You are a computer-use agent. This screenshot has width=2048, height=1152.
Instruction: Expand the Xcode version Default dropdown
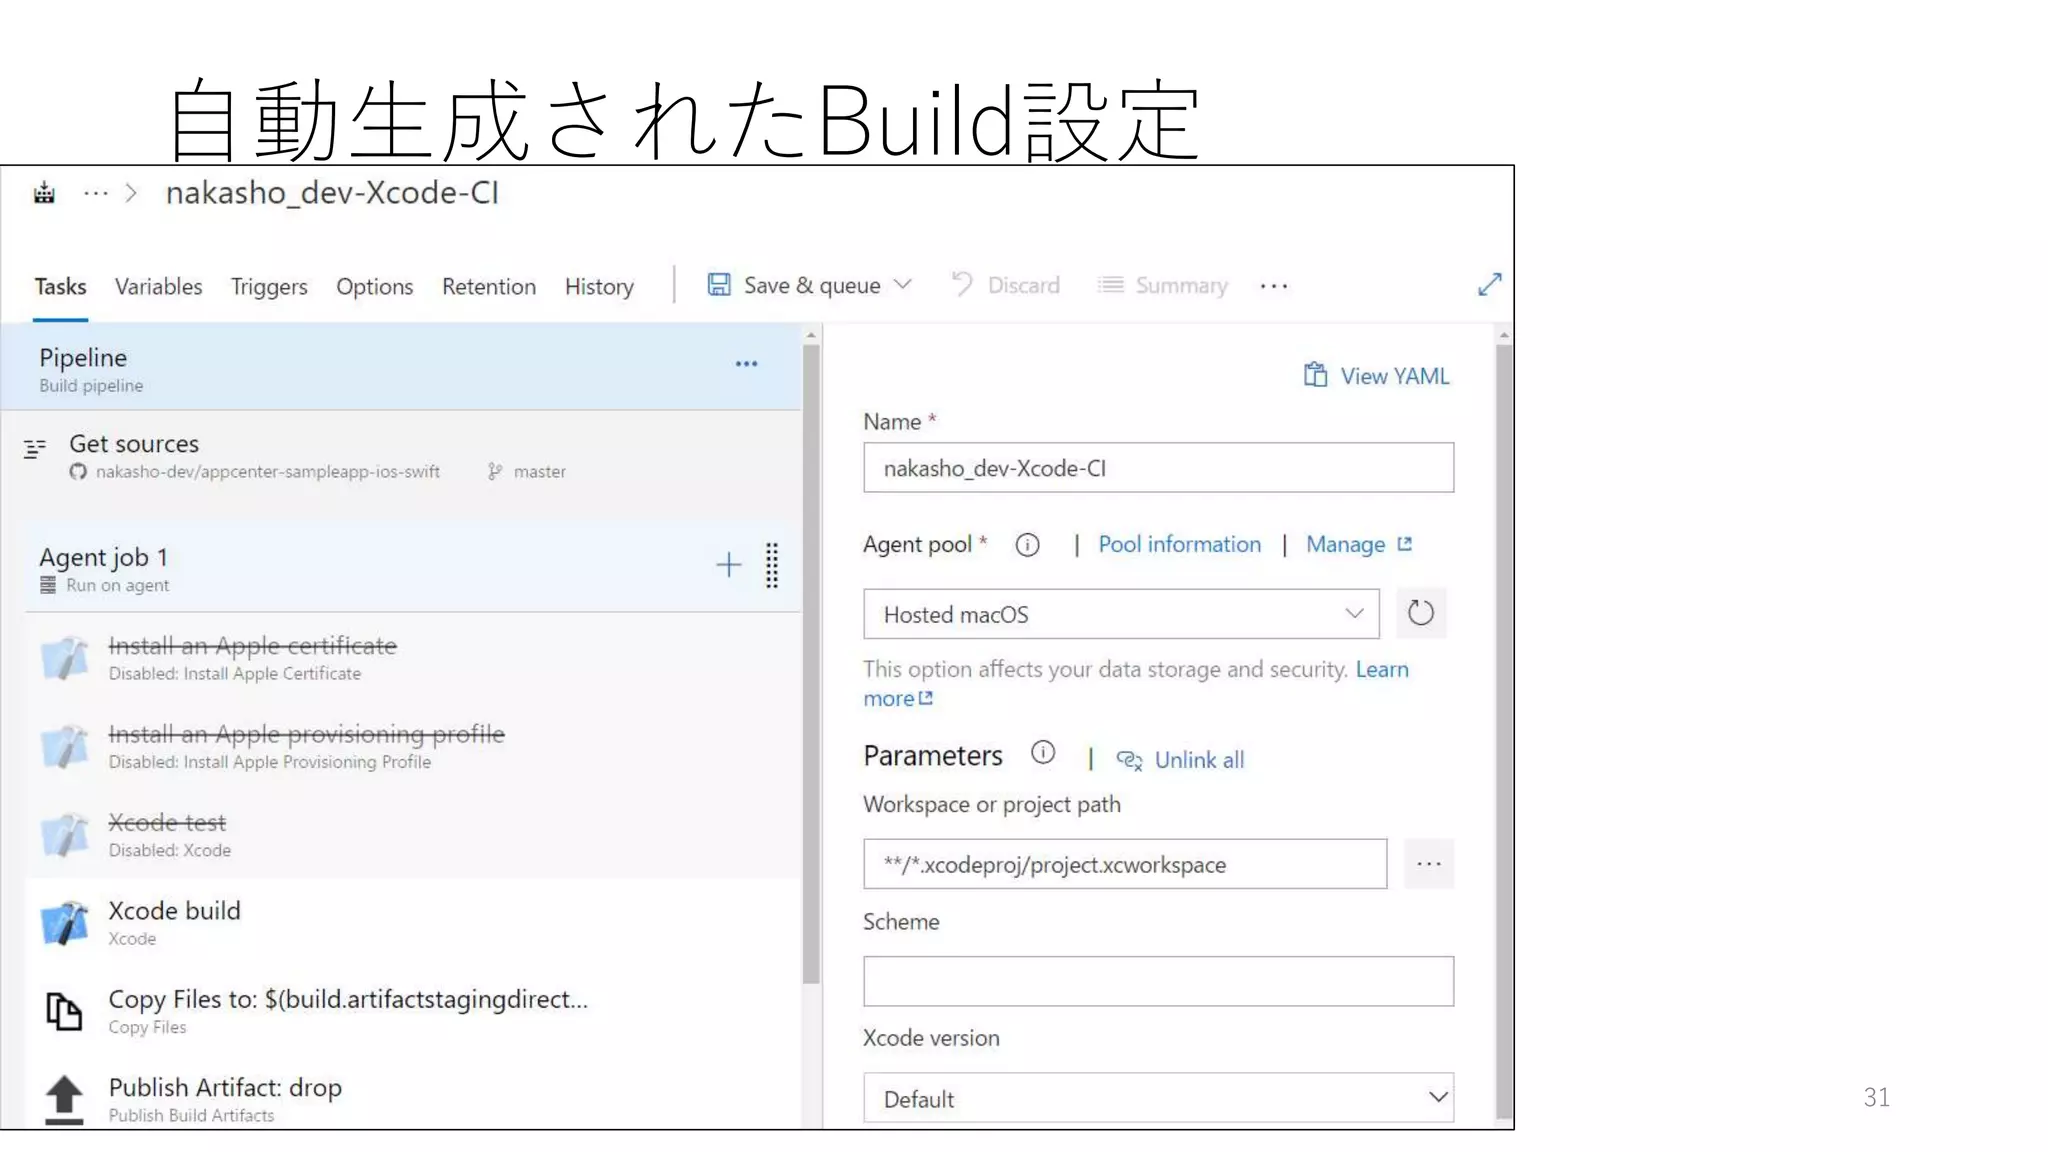coord(1157,1098)
